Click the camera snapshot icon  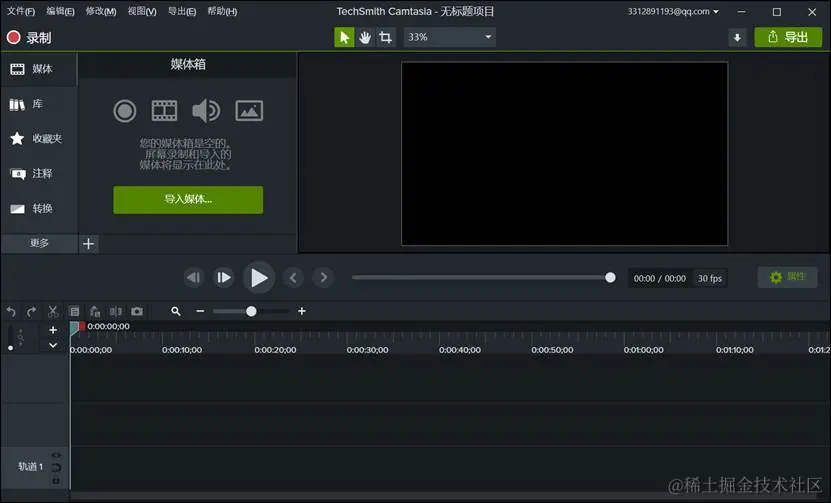pyautogui.click(x=137, y=312)
